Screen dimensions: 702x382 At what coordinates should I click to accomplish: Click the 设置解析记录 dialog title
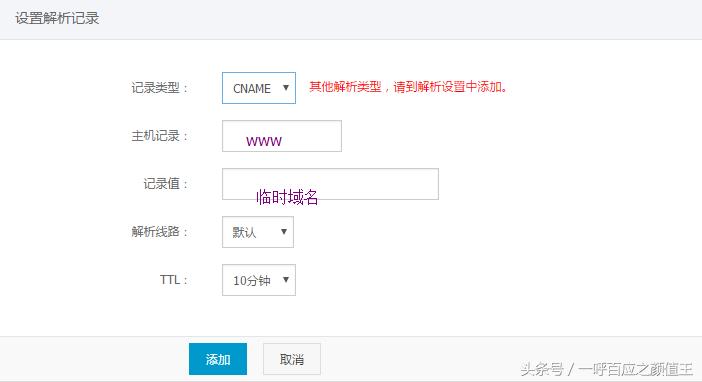57,18
